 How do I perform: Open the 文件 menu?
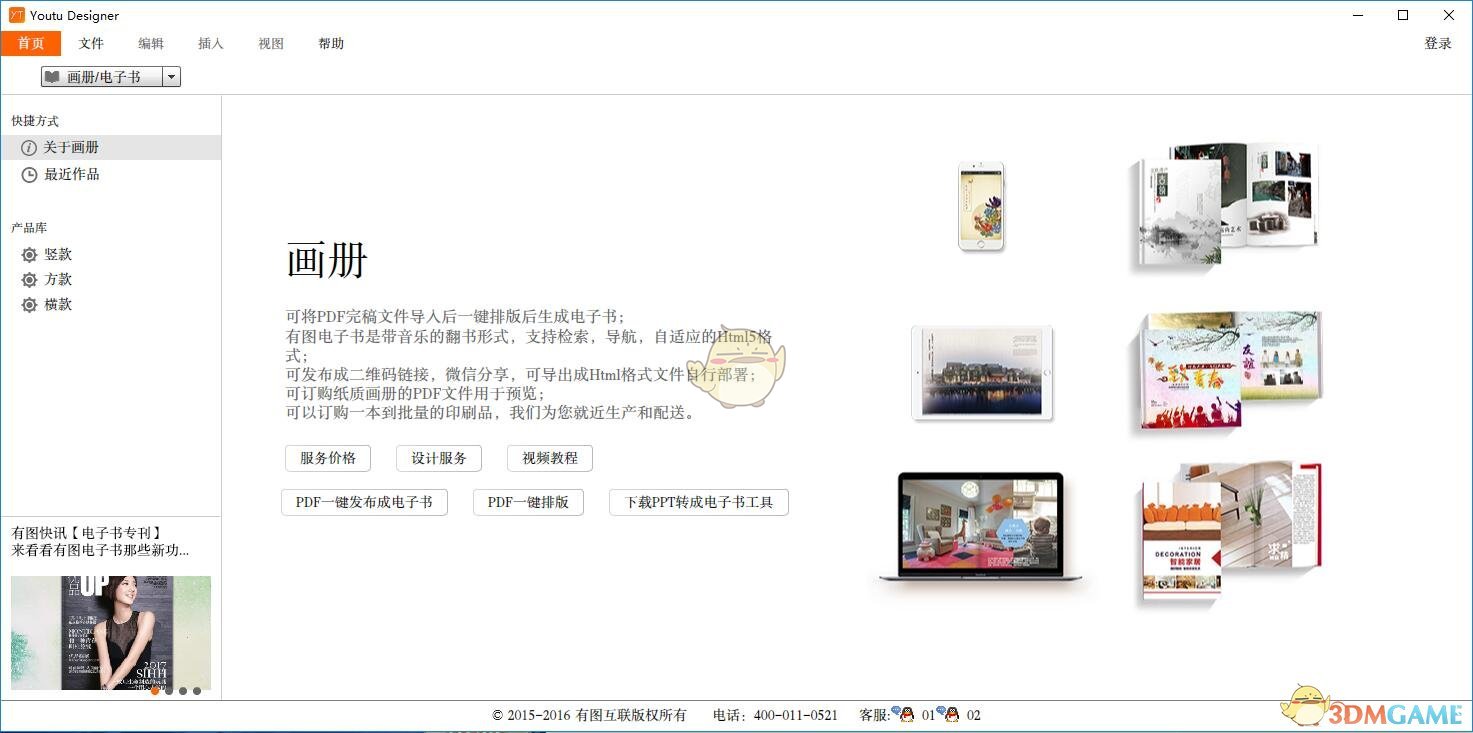click(91, 43)
